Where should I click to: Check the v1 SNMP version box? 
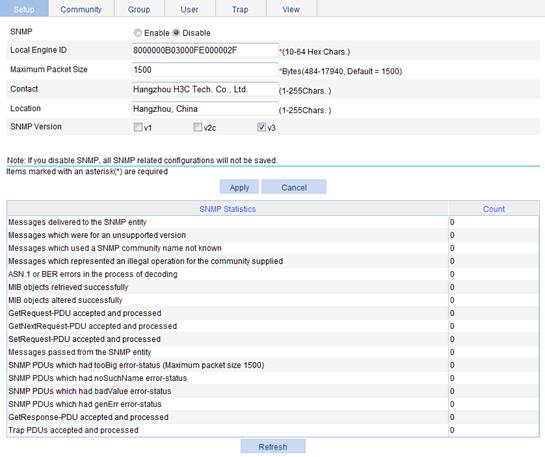138,127
